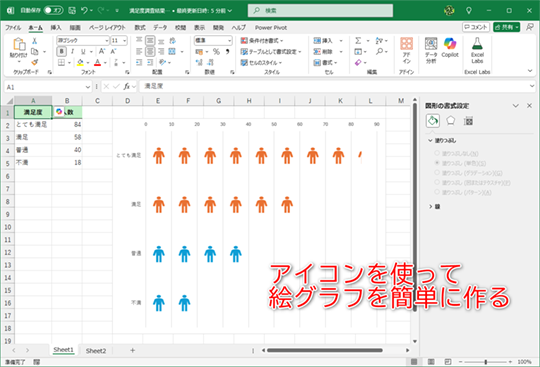Click the Comma Style icon
Screen dimensions: 540x367
pos(227,52)
